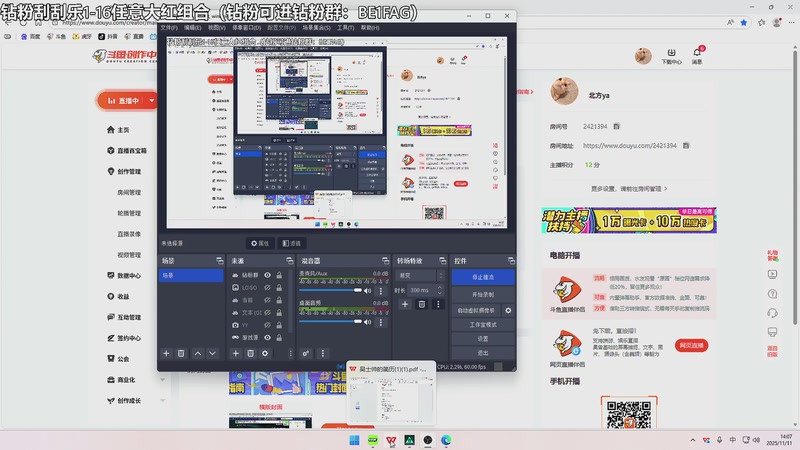Delete transition with trash icon
The width and height of the screenshot is (800, 450).
pos(421,304)
